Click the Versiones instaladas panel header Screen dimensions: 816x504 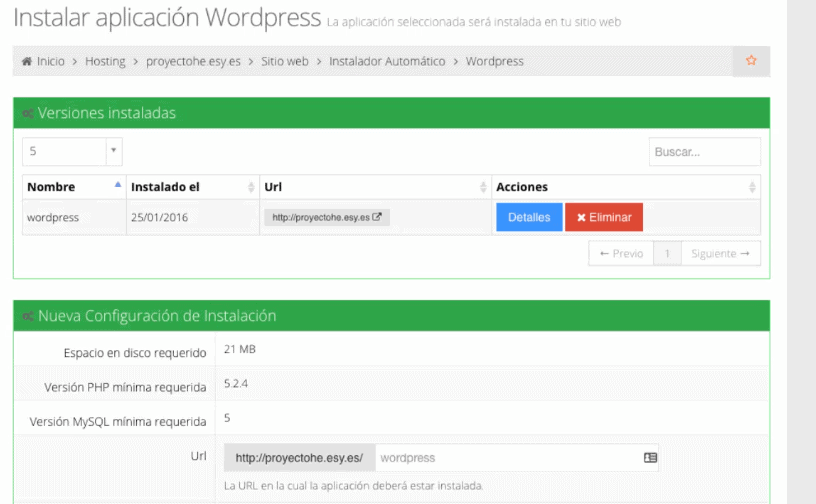point(391,113)
